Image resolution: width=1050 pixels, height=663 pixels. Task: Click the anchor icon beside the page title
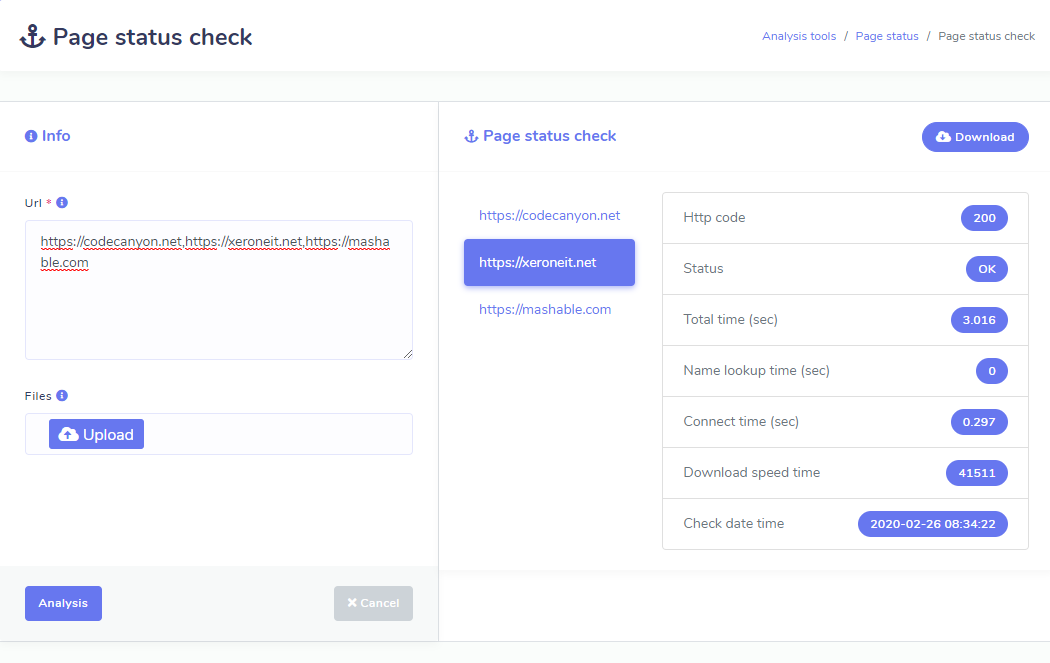tap(32, 38)
